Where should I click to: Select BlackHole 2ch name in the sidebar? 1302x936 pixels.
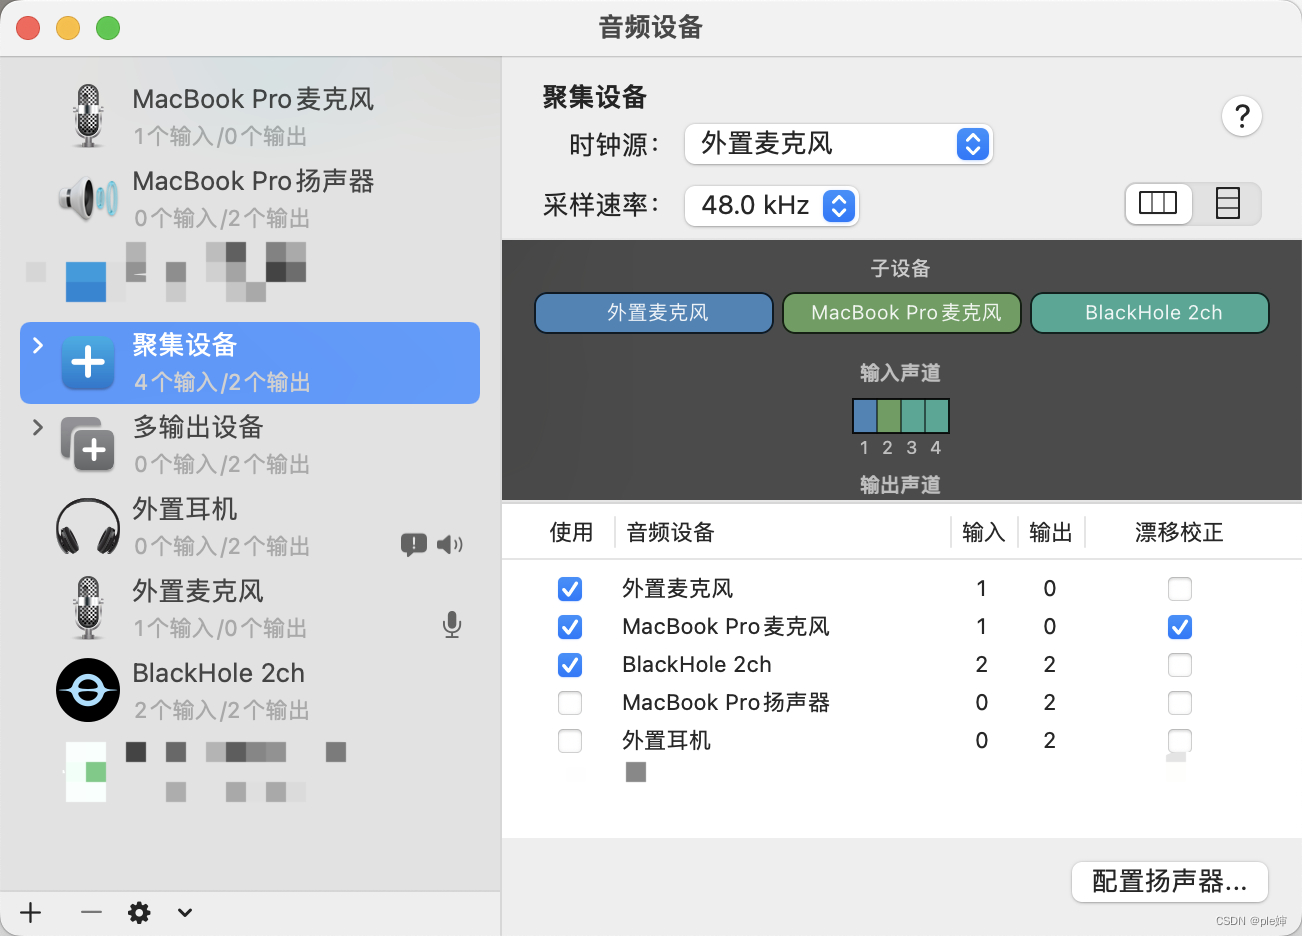pyautogui.click(x=219, y=673)
